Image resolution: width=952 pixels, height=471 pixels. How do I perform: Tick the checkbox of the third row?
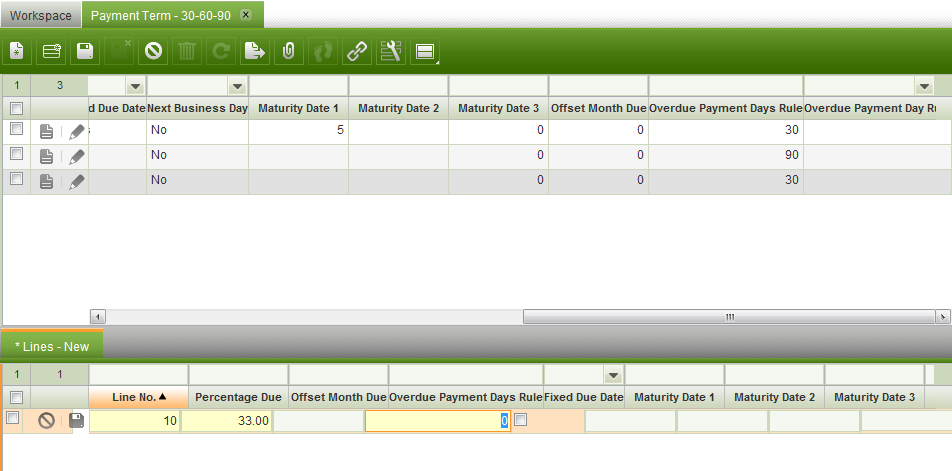coord(16,178)
